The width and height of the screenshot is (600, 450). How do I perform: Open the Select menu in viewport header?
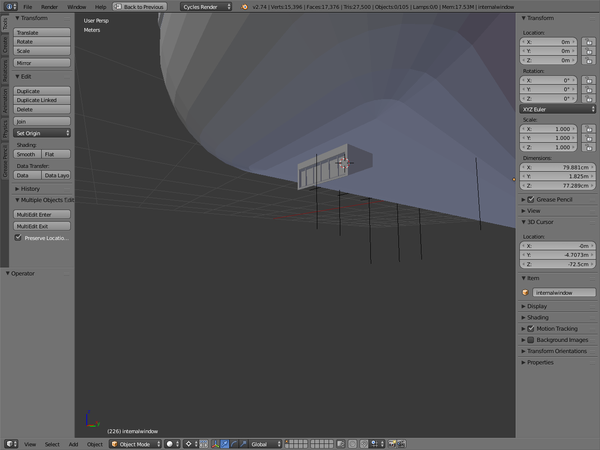(52, 443)
